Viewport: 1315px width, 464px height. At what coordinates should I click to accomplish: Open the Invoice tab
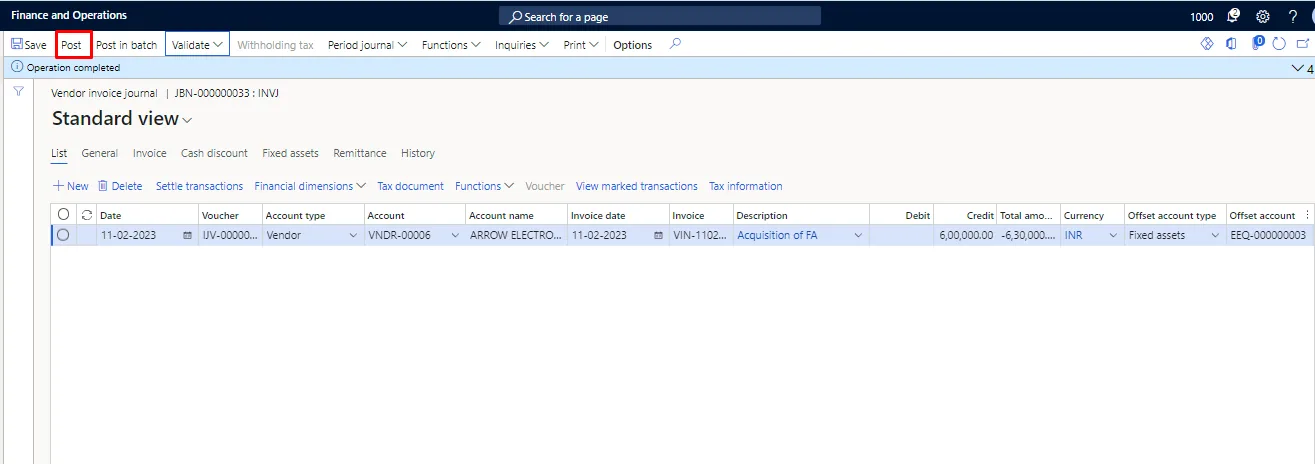(x=150, y=153)
